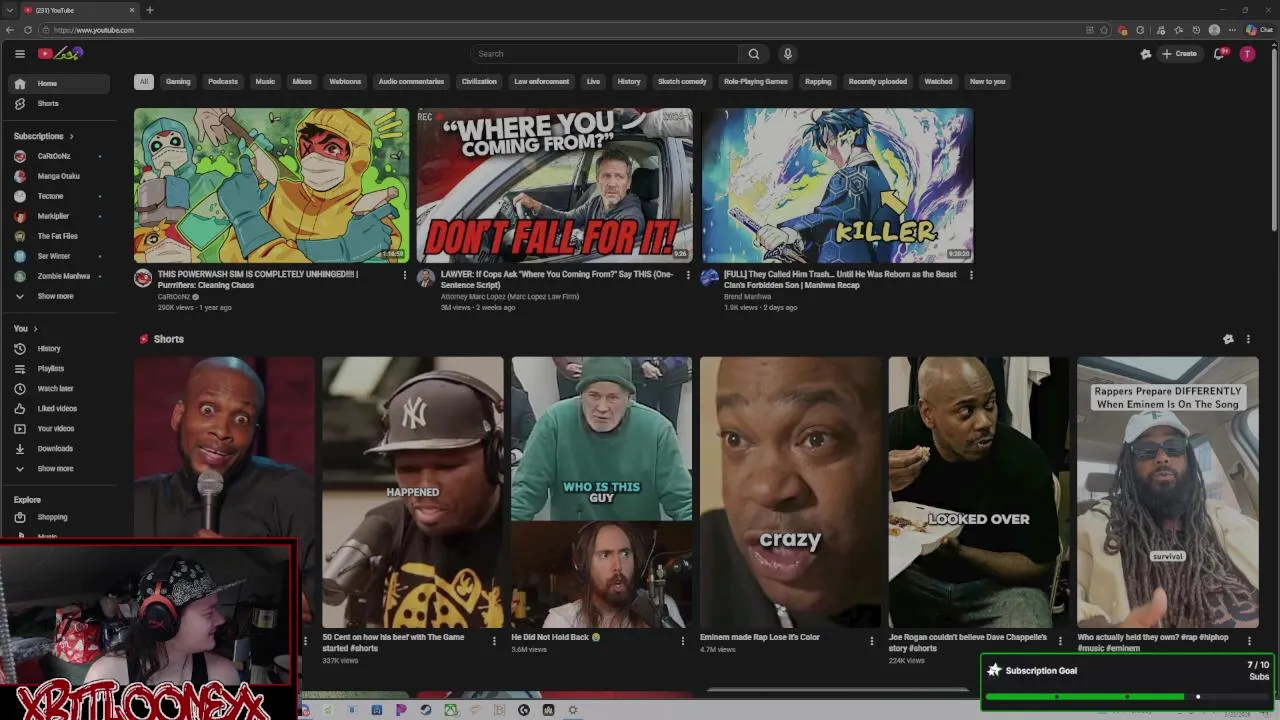Select the Law enforcement filter chip
This screenshot has height=720, width=1280.
click(x=542, y=82)
